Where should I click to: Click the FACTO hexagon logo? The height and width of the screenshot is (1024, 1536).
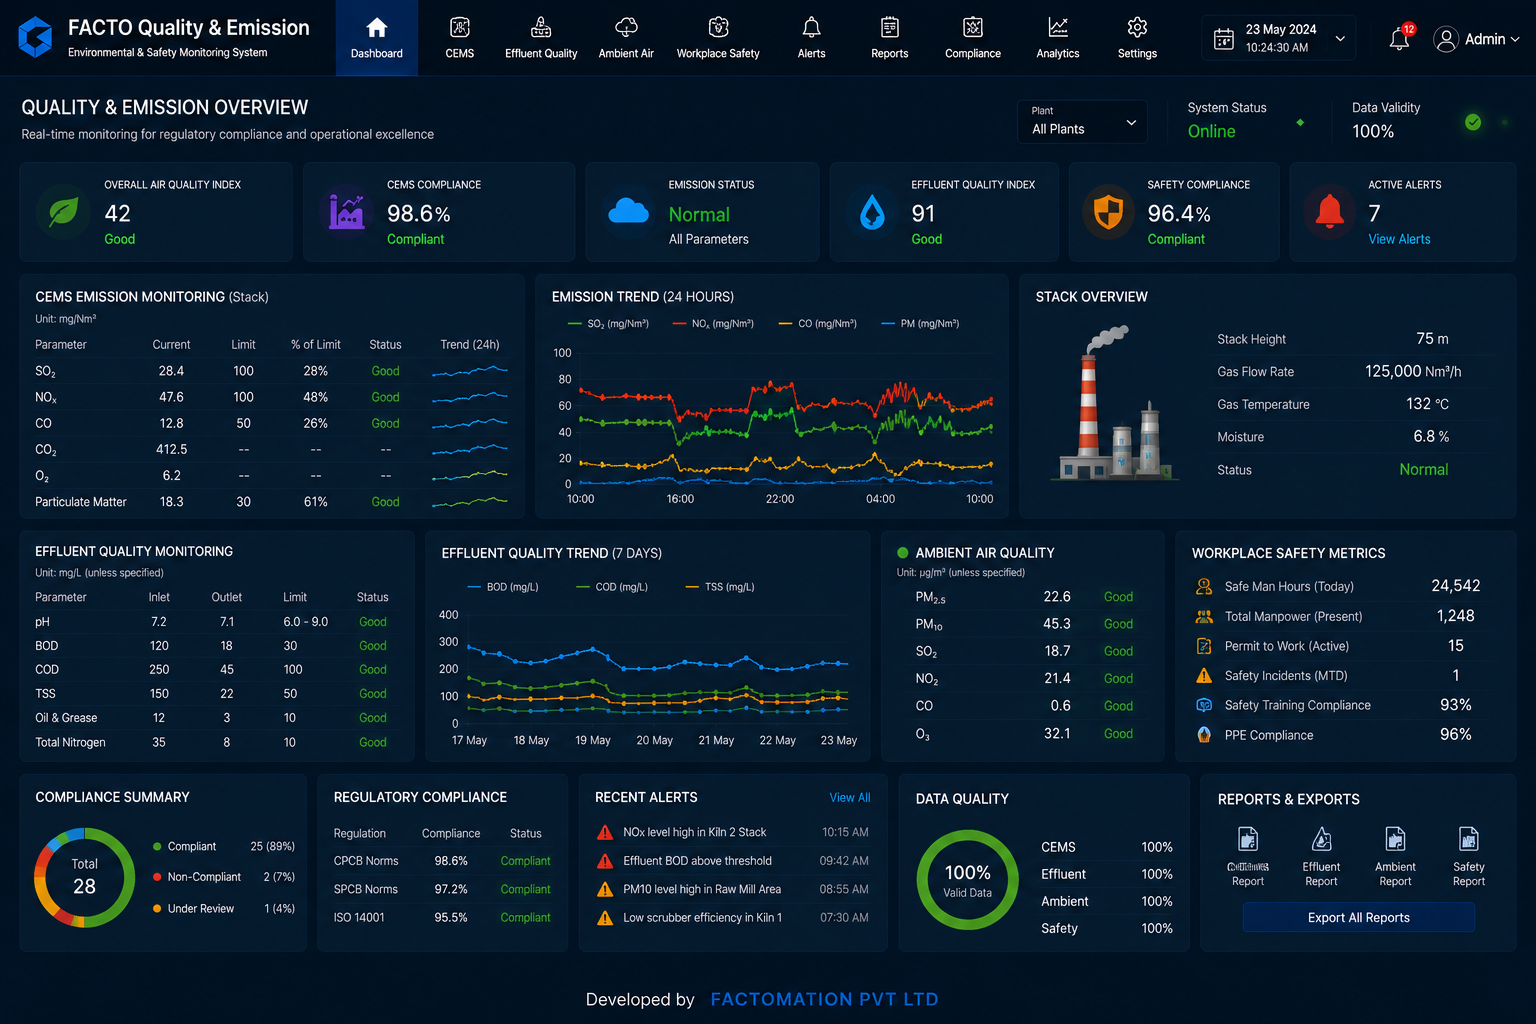tap(35, 37)
